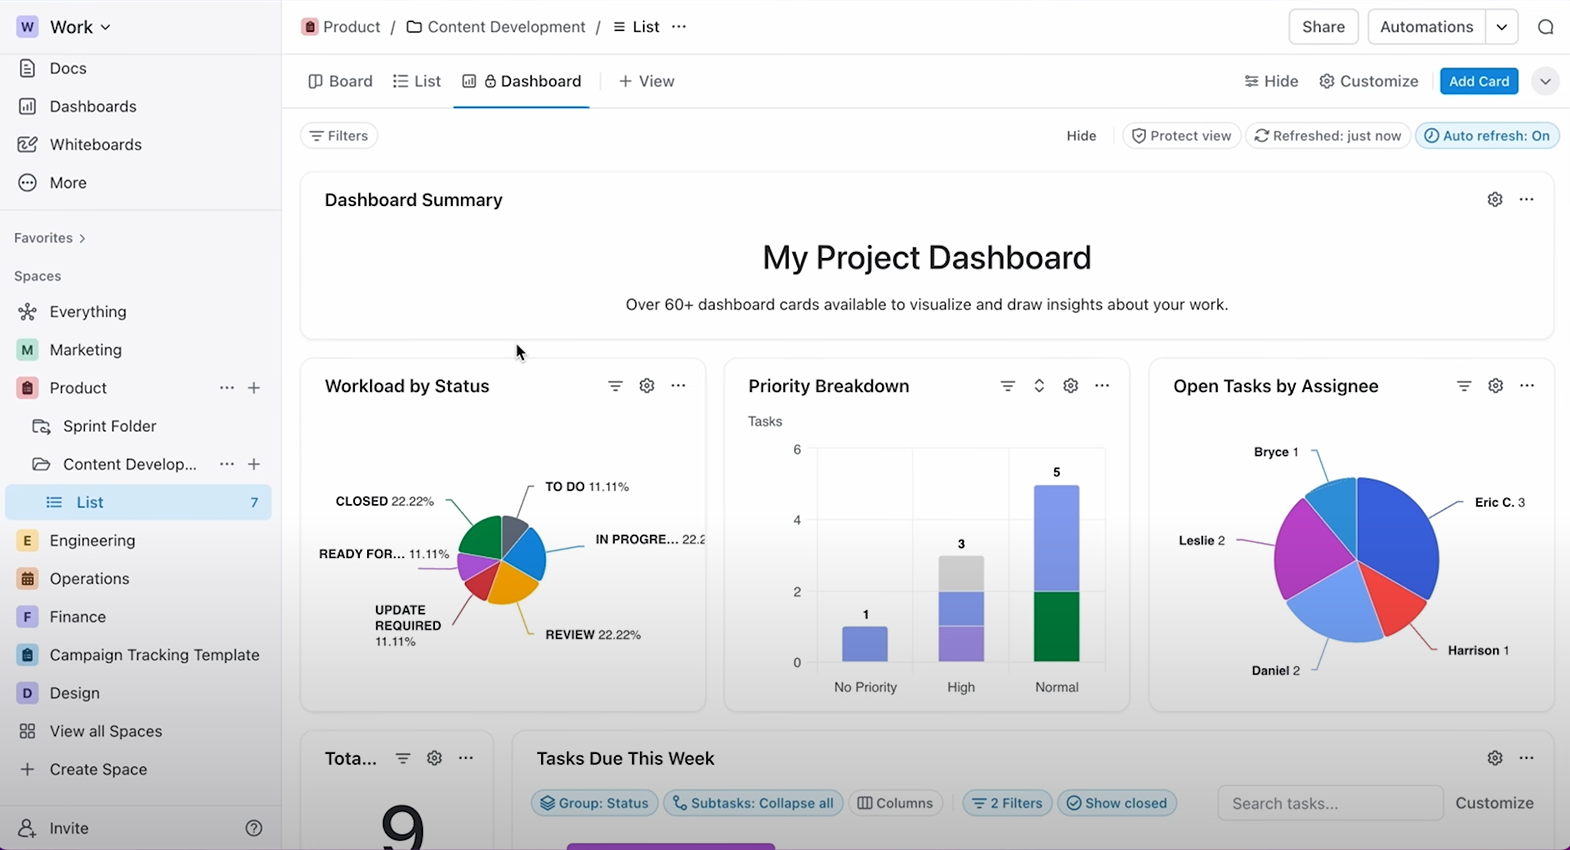
Task: Switch to the Board tab
Action: point(340,81)
